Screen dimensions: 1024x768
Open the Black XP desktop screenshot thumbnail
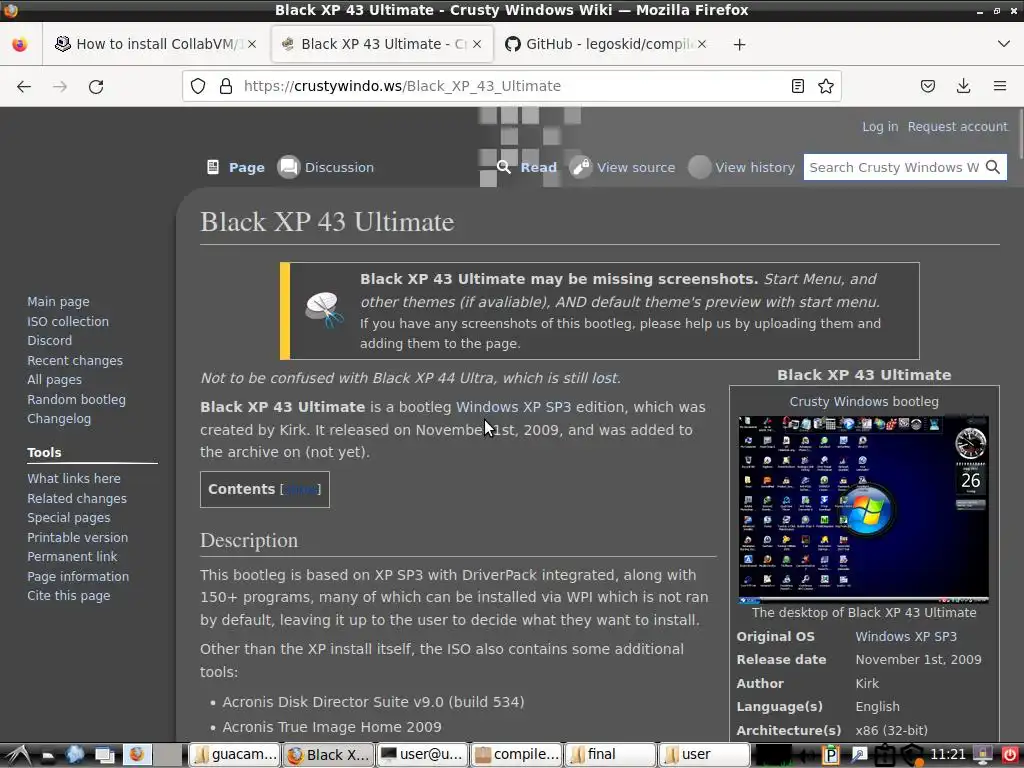863,509
